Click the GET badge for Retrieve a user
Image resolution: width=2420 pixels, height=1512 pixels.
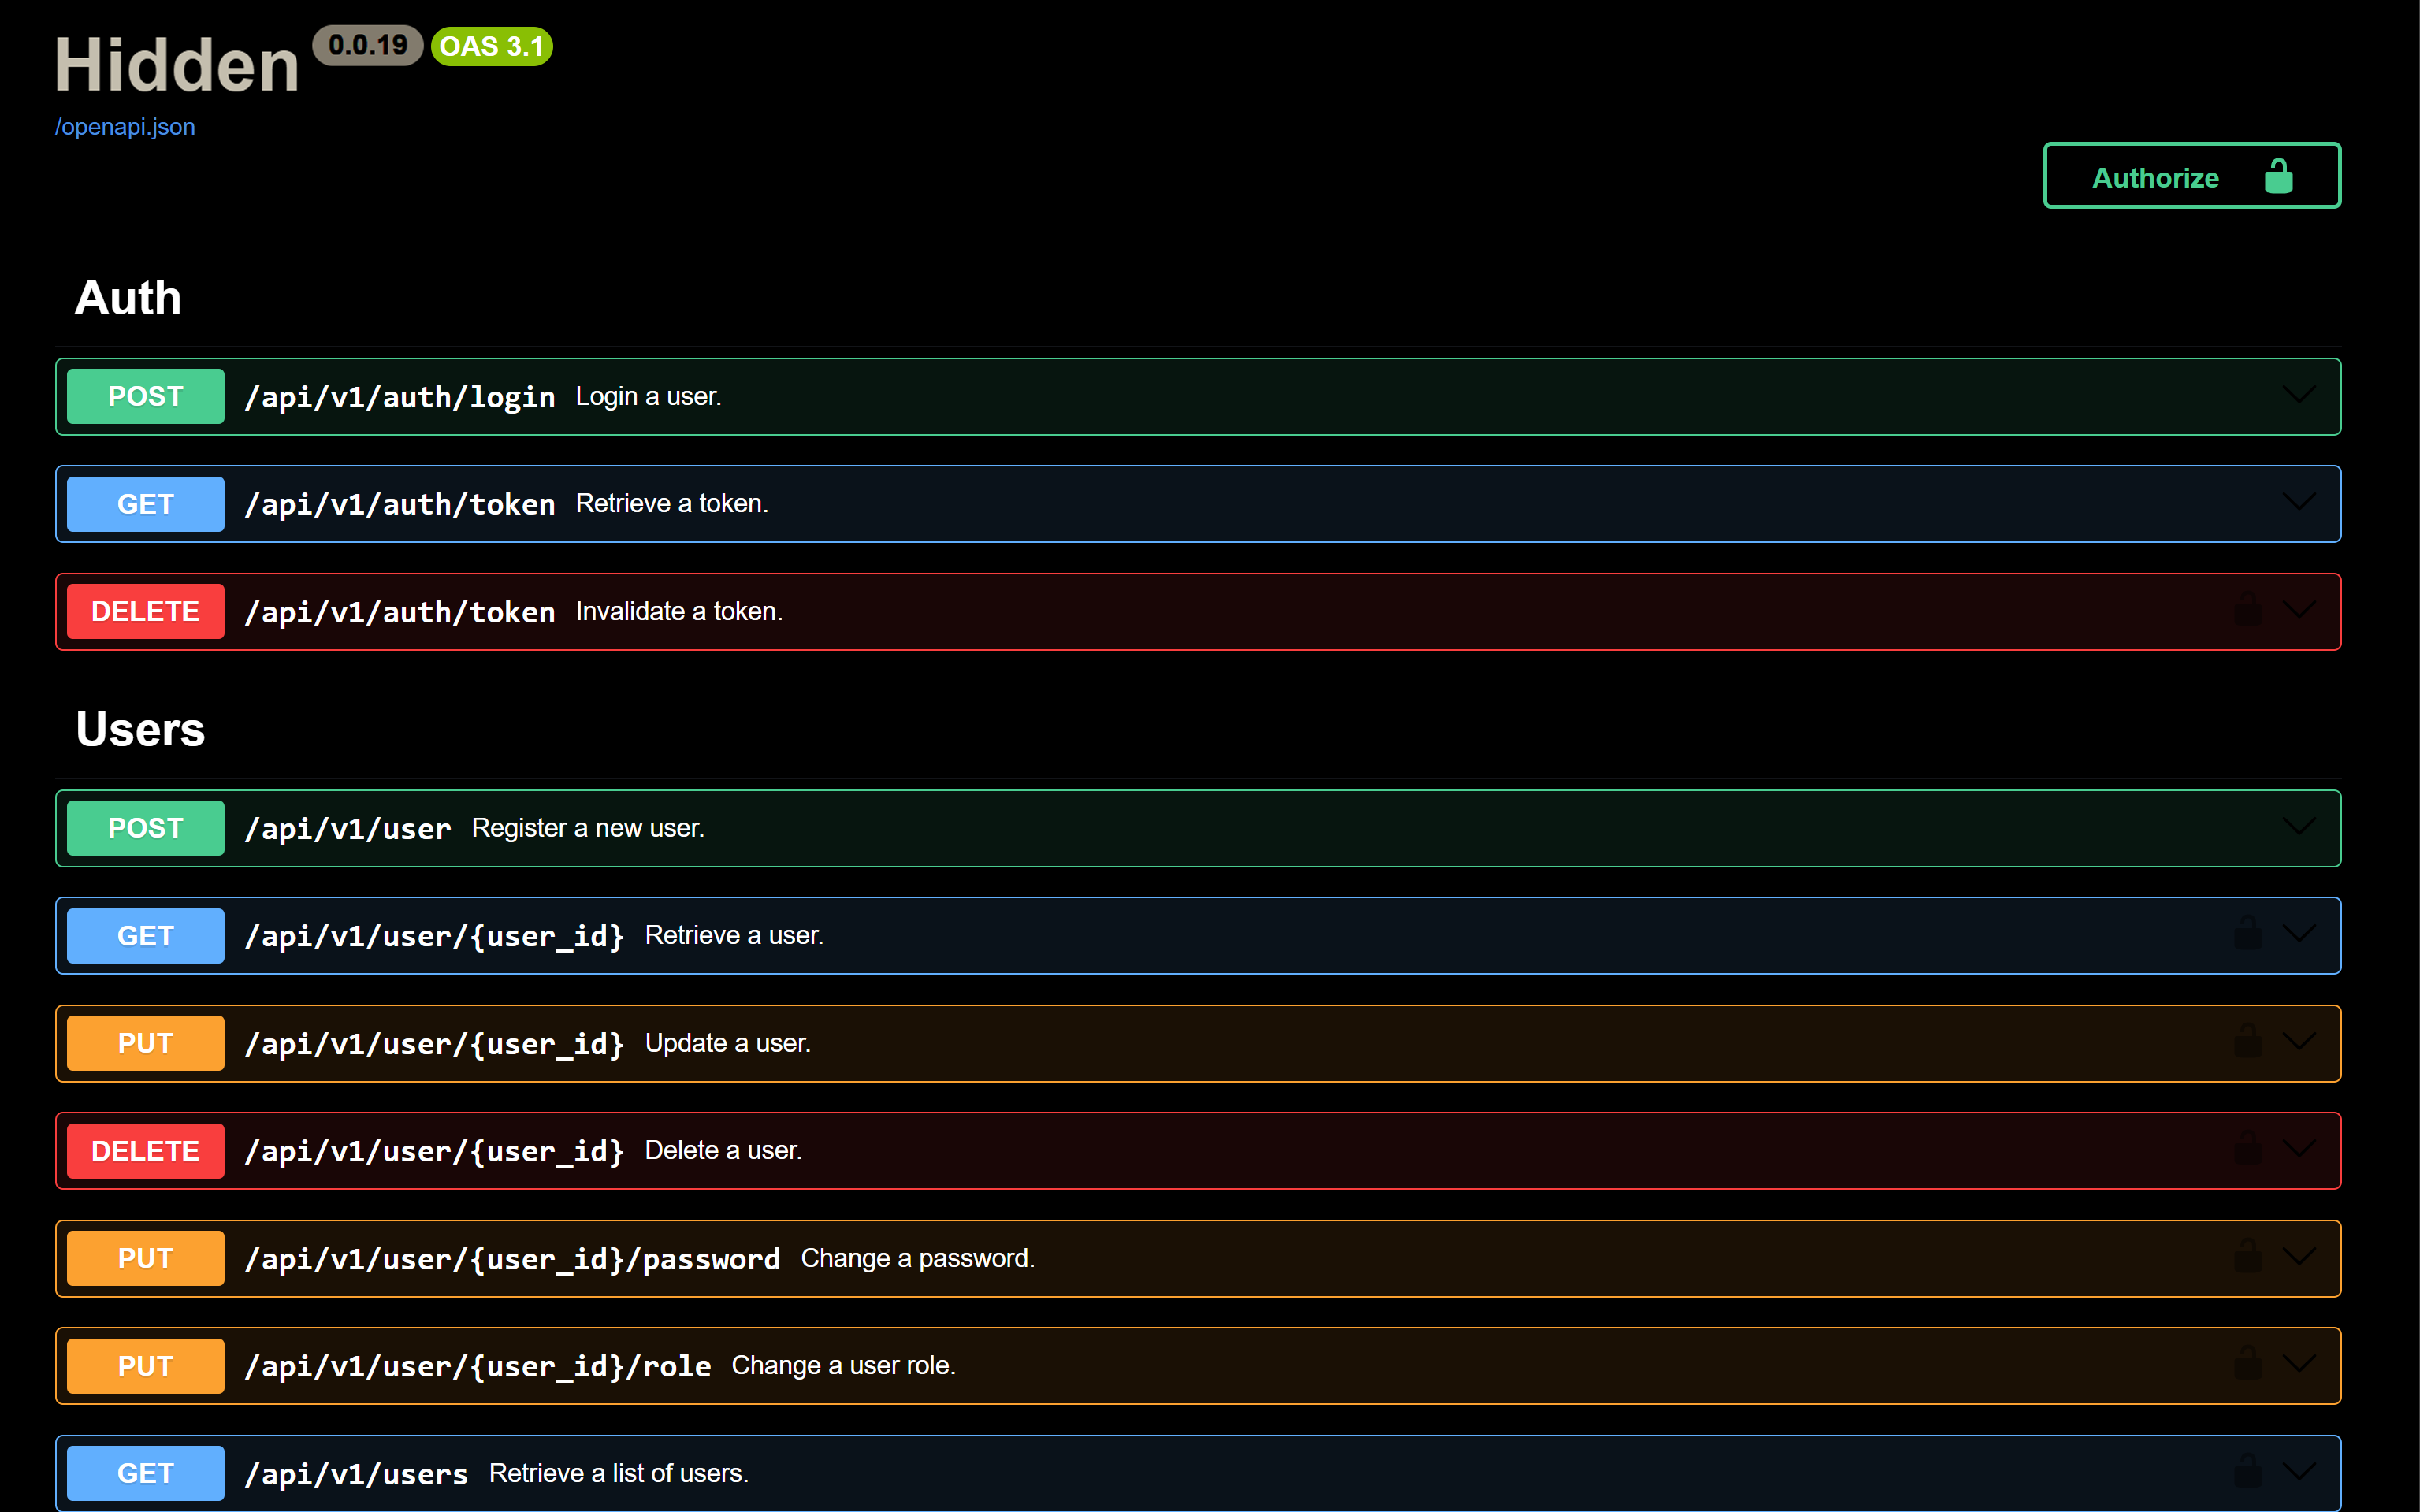coord(145,936)
